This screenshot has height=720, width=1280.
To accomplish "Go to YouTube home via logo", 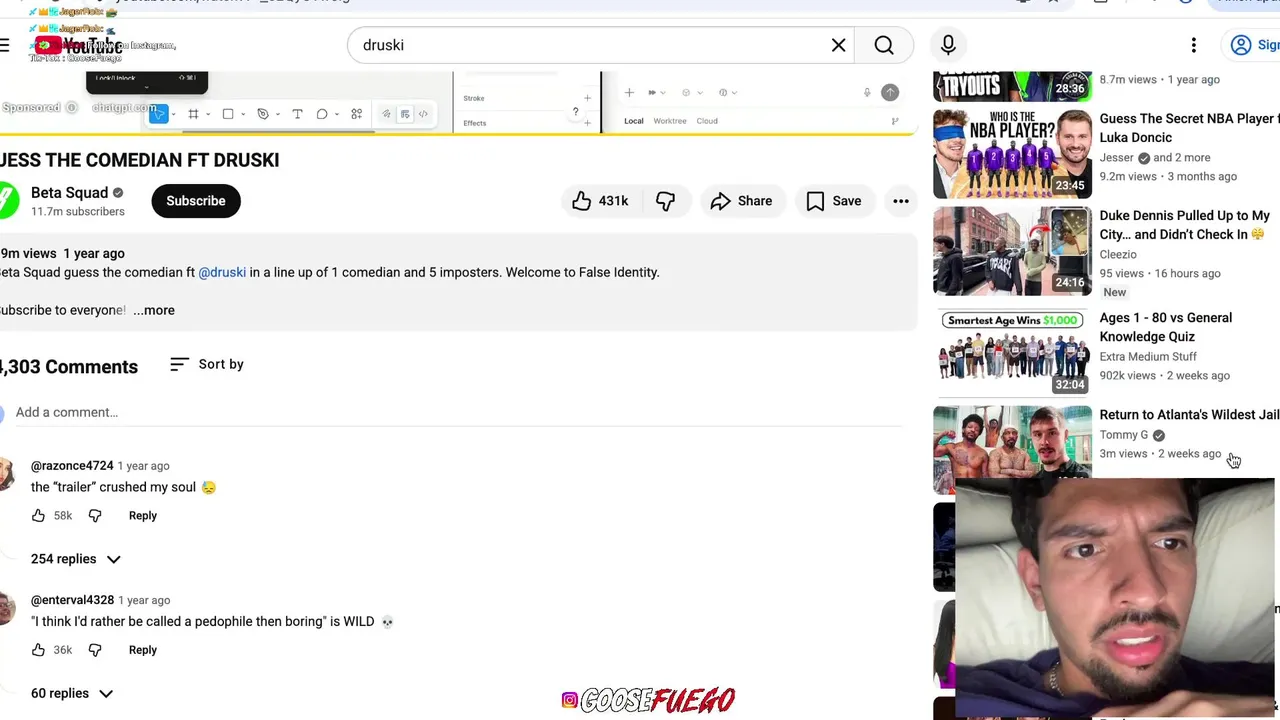I will (78, 45).
